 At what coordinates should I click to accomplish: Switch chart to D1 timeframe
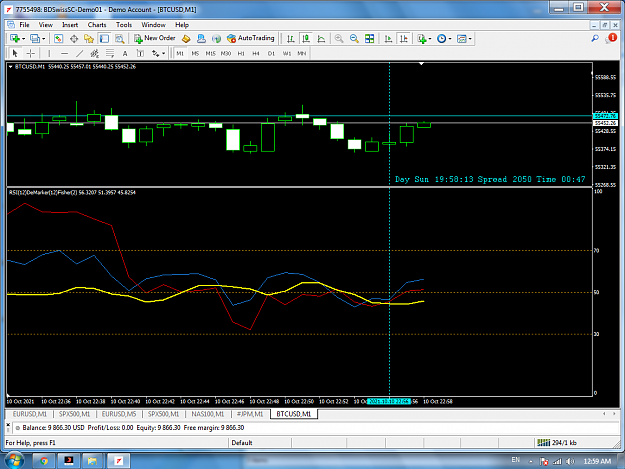point(271,53)
